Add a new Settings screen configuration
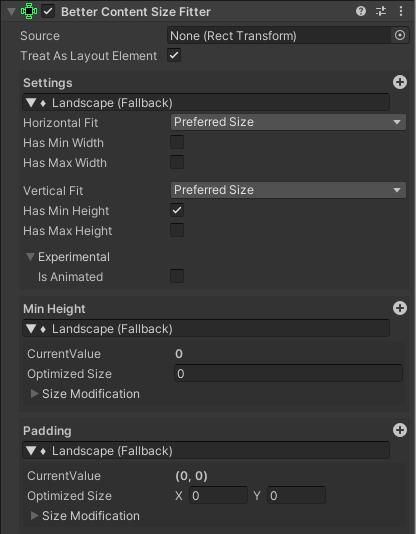 point(400,82)
